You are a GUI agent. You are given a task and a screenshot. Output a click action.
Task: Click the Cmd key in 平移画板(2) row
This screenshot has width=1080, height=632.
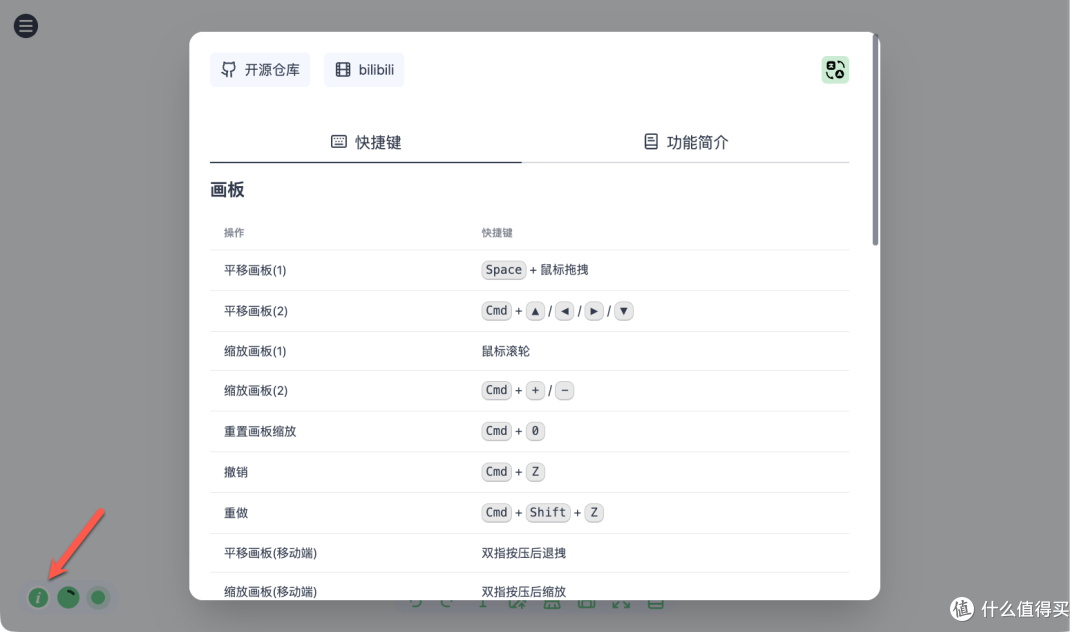click(x=497, y=310)
